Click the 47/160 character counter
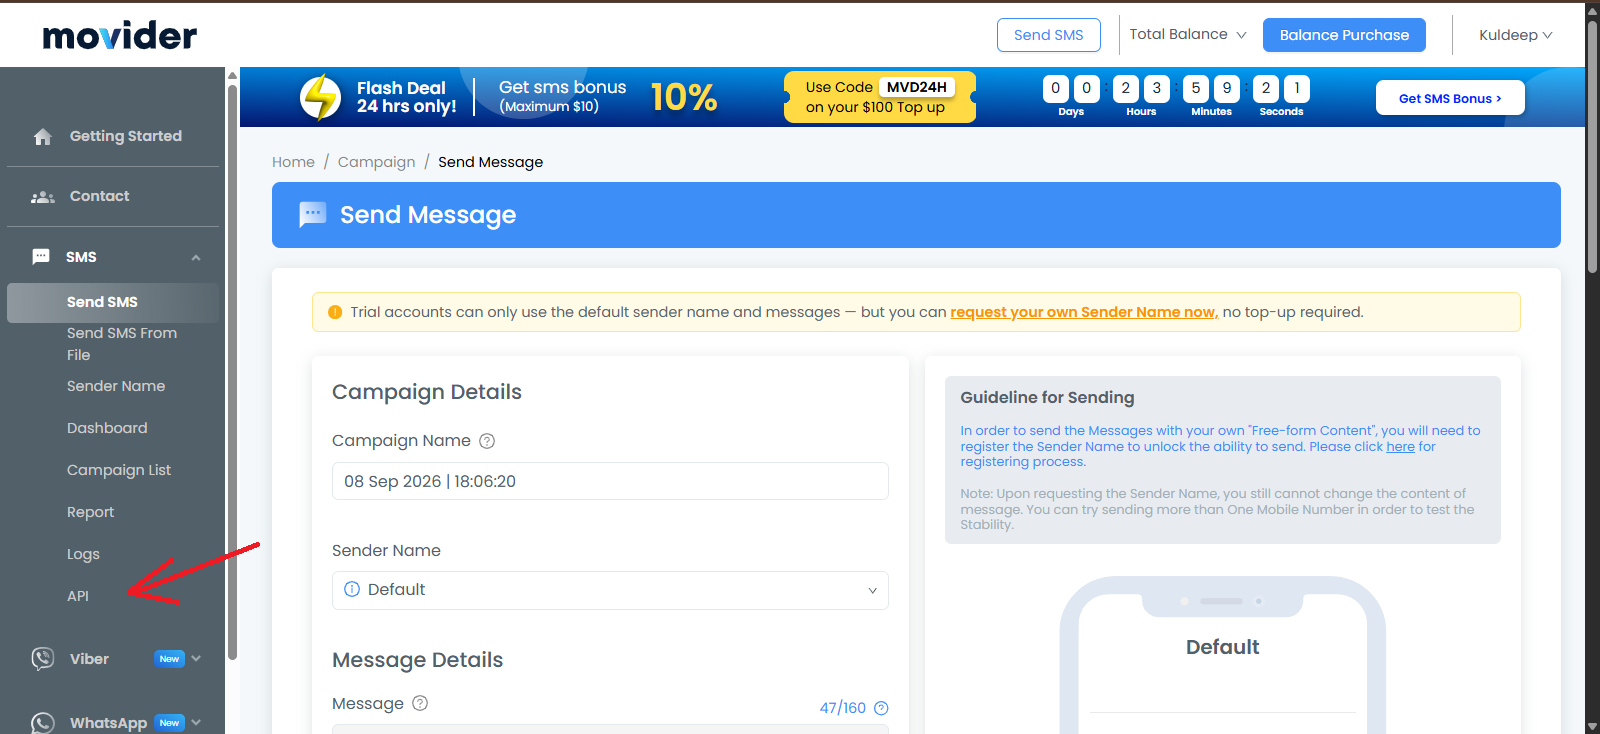Viewport: 1600px width, 734px height. [x=843, y=708]
